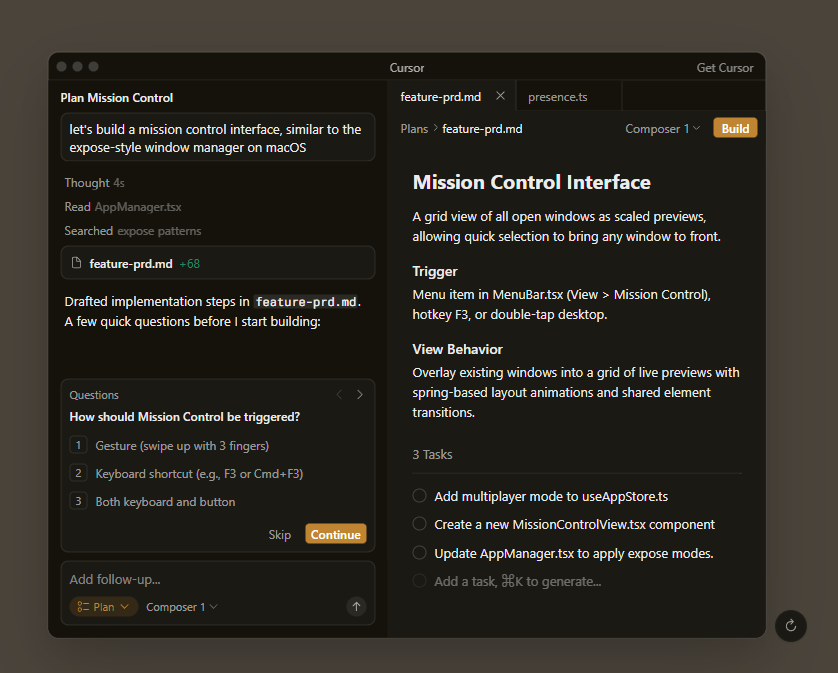Viewport: 838px width, 673px height.
Task: Close the feature-prd.md tab
Action: 501,96
